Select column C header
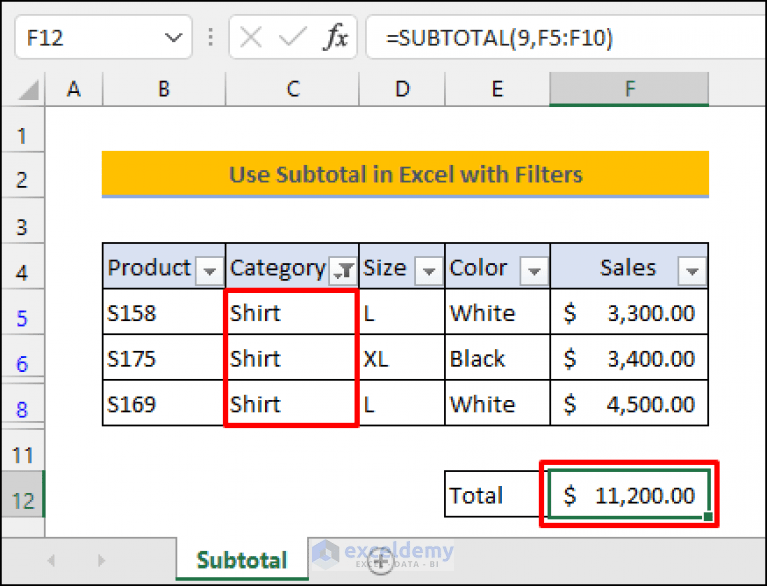The width and height of the screenshot is (767, 586). [x=293, y=89]
